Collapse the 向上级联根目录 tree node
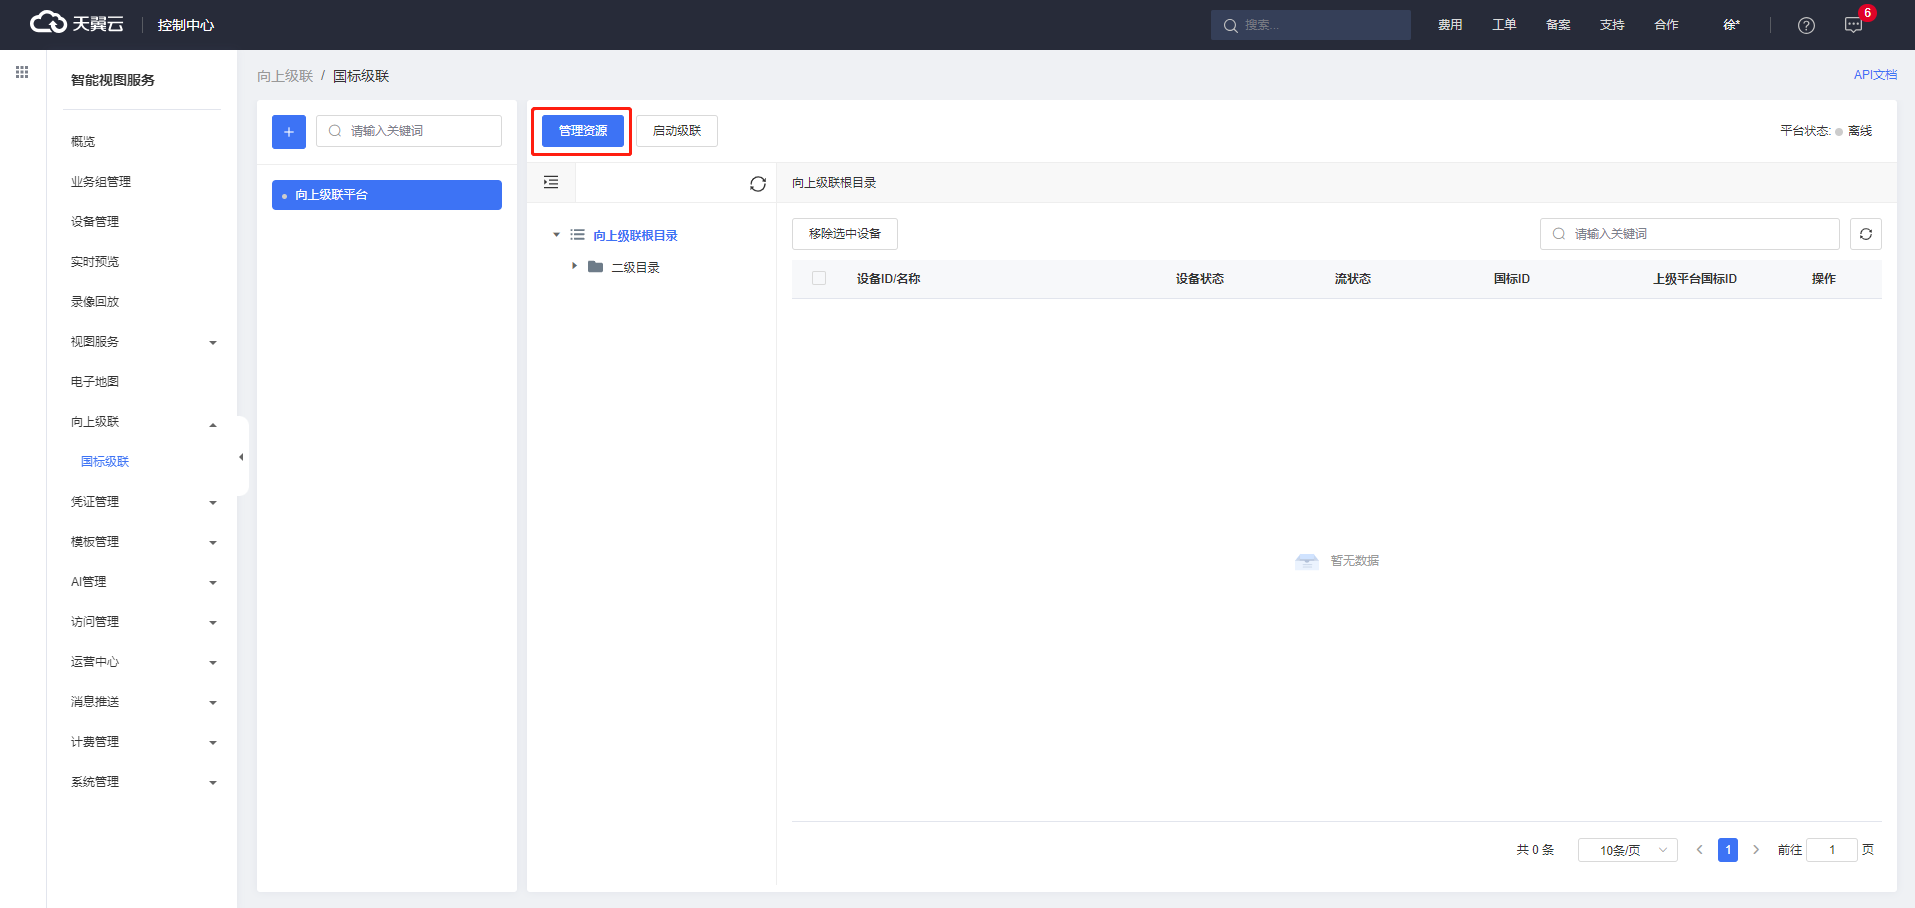This screenshot has height=908, width=1915. (556, 235)
